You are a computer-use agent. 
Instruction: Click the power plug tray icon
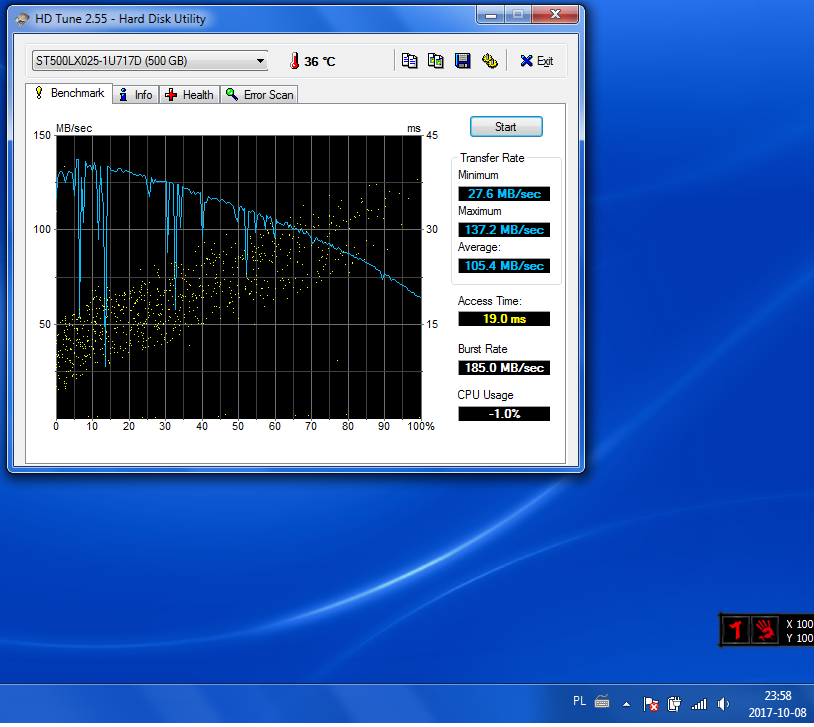(674, 704)
